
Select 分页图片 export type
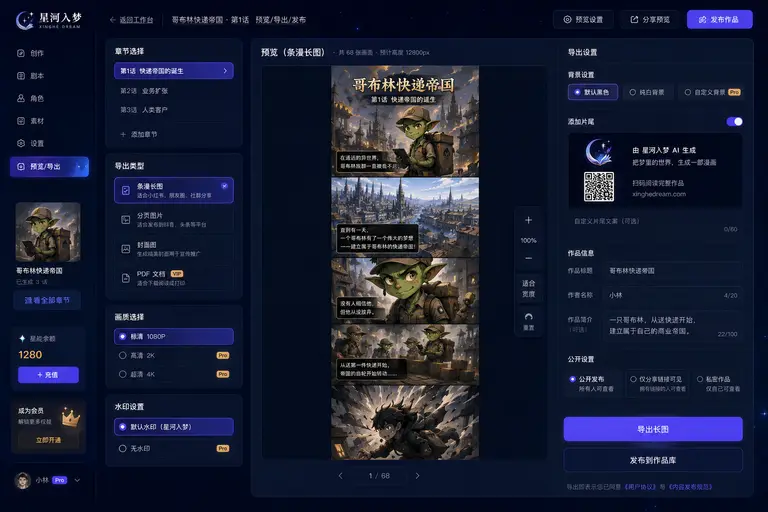174,219
